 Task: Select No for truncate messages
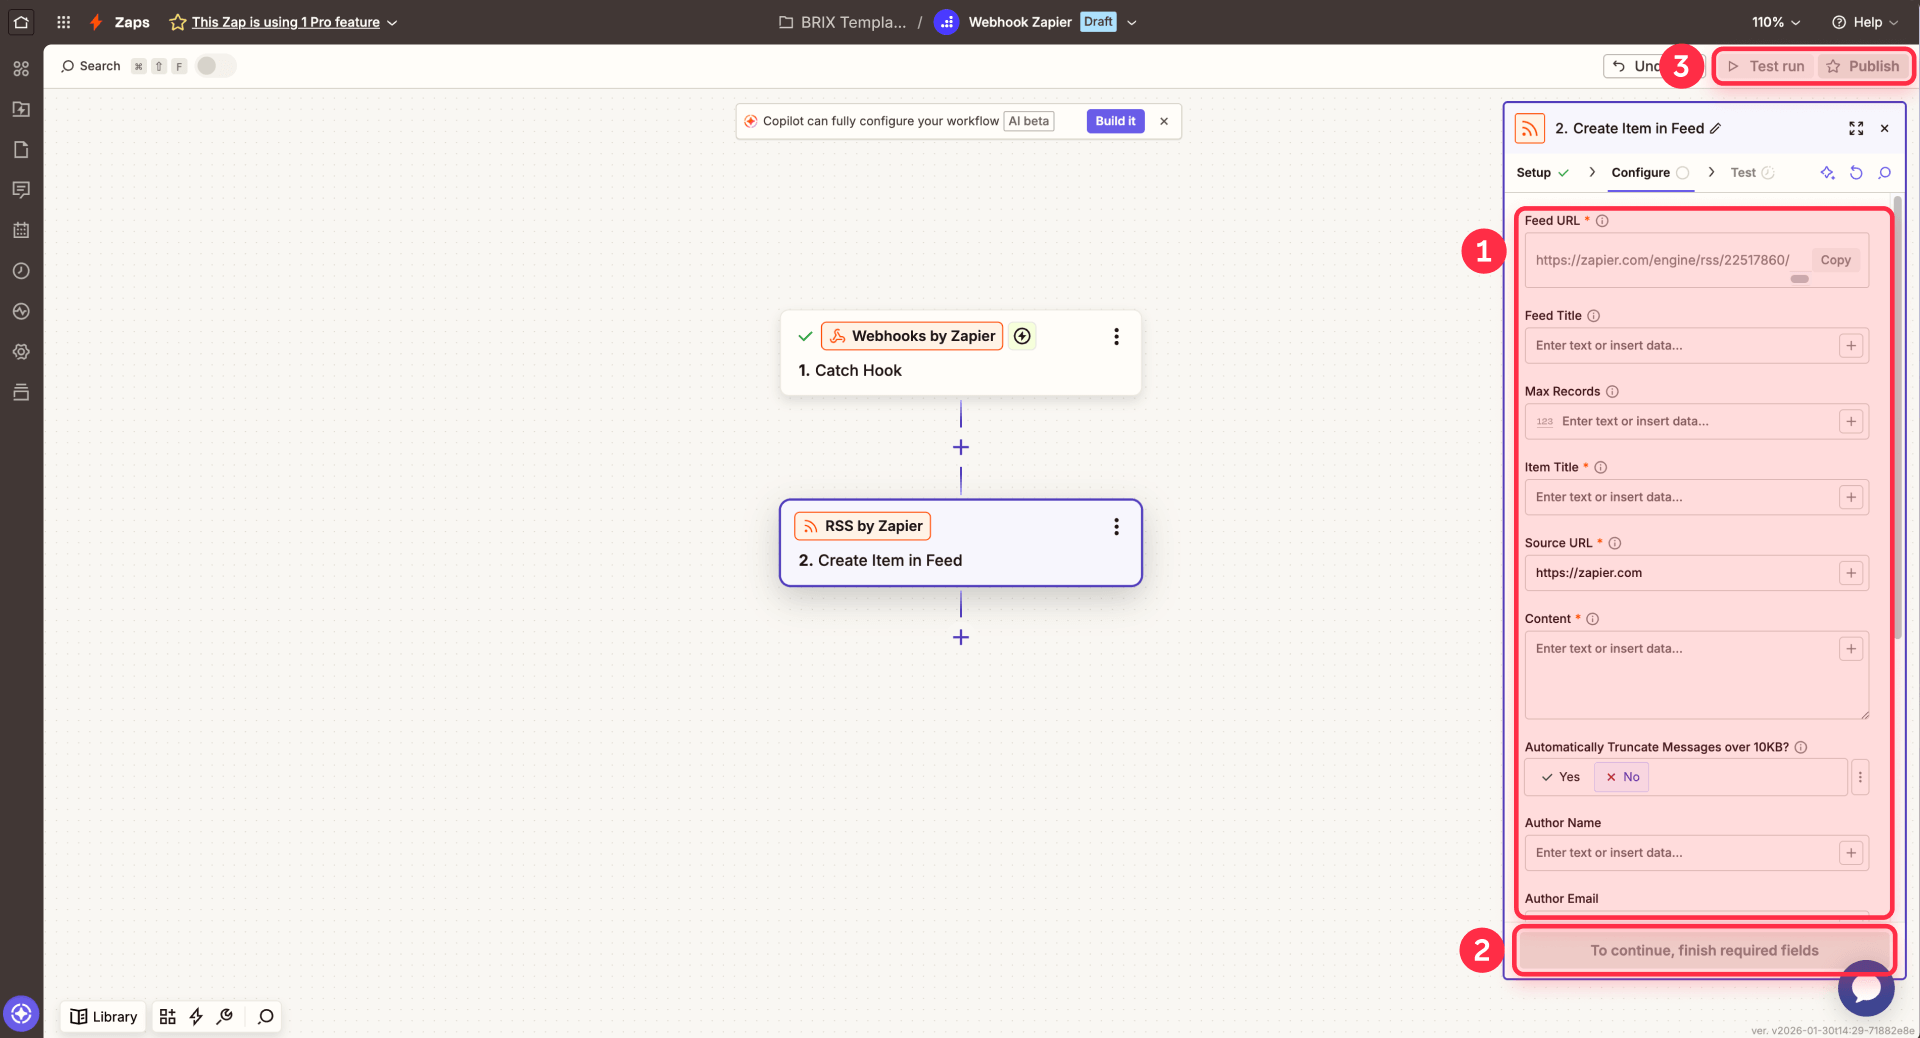point(1622,777)
